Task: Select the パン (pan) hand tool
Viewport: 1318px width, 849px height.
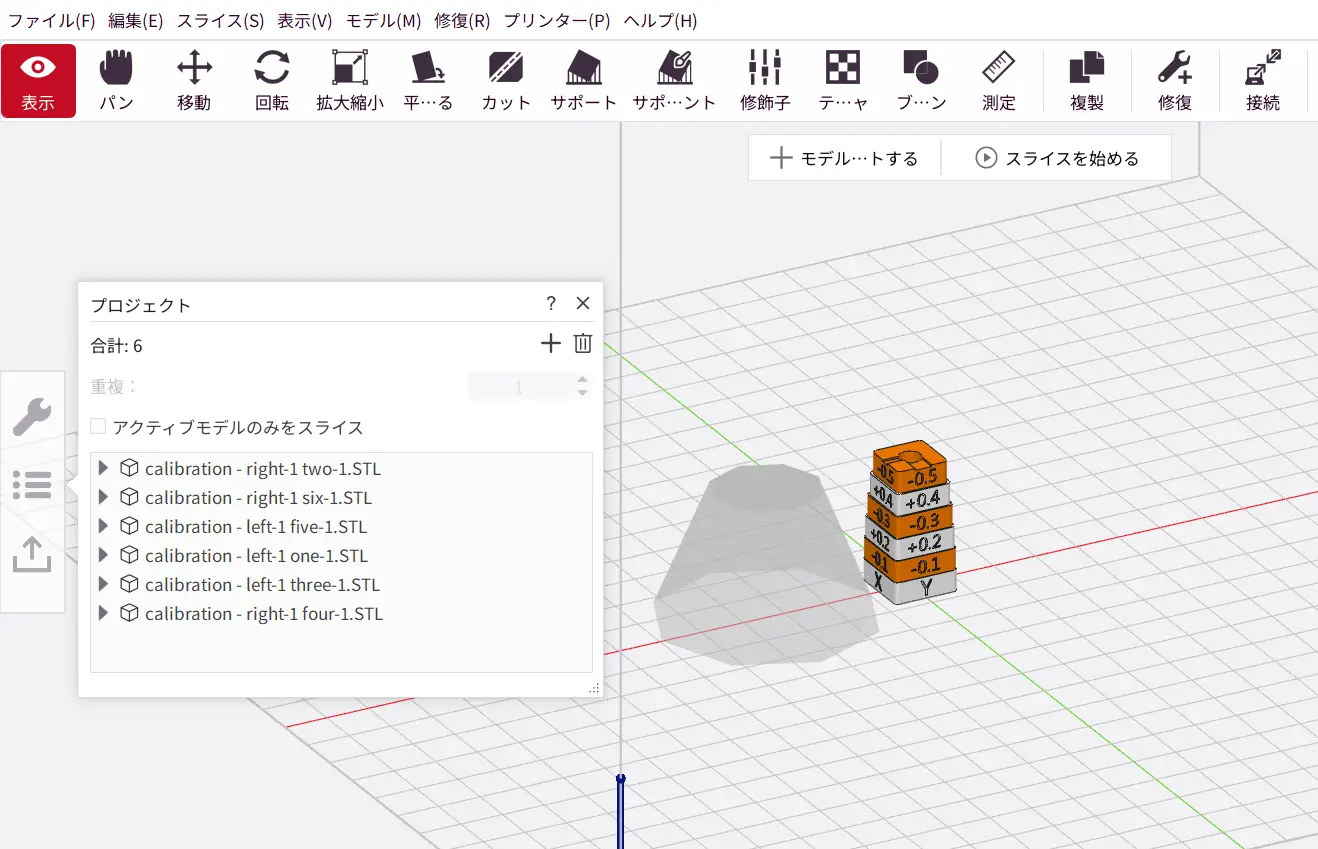Action: click(x=116, y=80)
